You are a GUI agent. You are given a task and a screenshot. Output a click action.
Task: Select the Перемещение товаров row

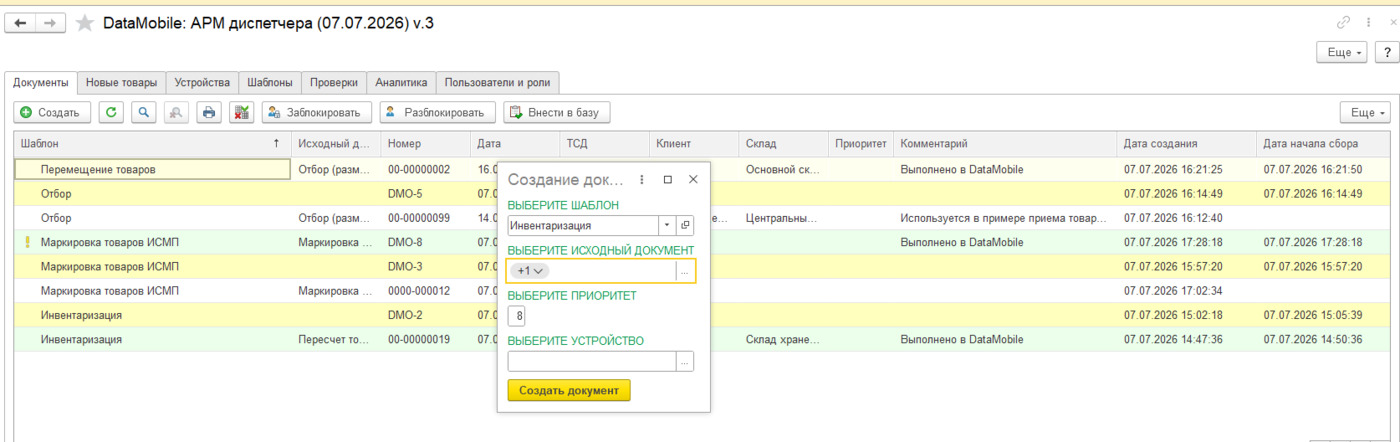pos(703,170)
